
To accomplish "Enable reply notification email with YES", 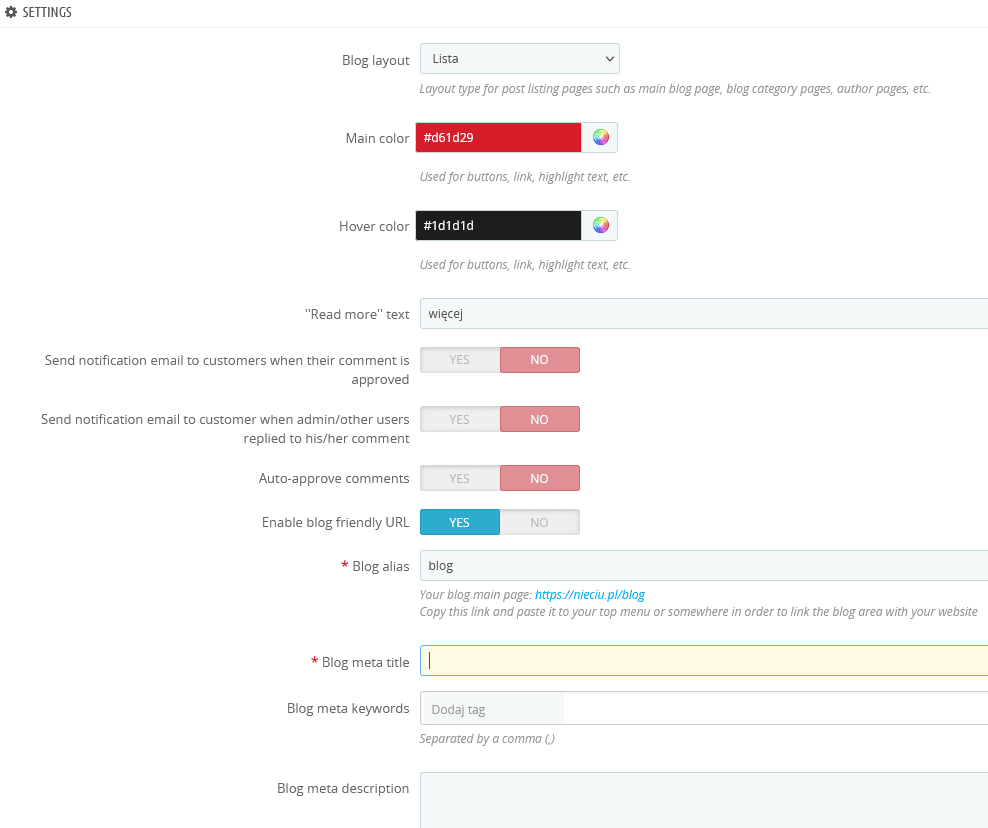I will [x=460, y=419].
